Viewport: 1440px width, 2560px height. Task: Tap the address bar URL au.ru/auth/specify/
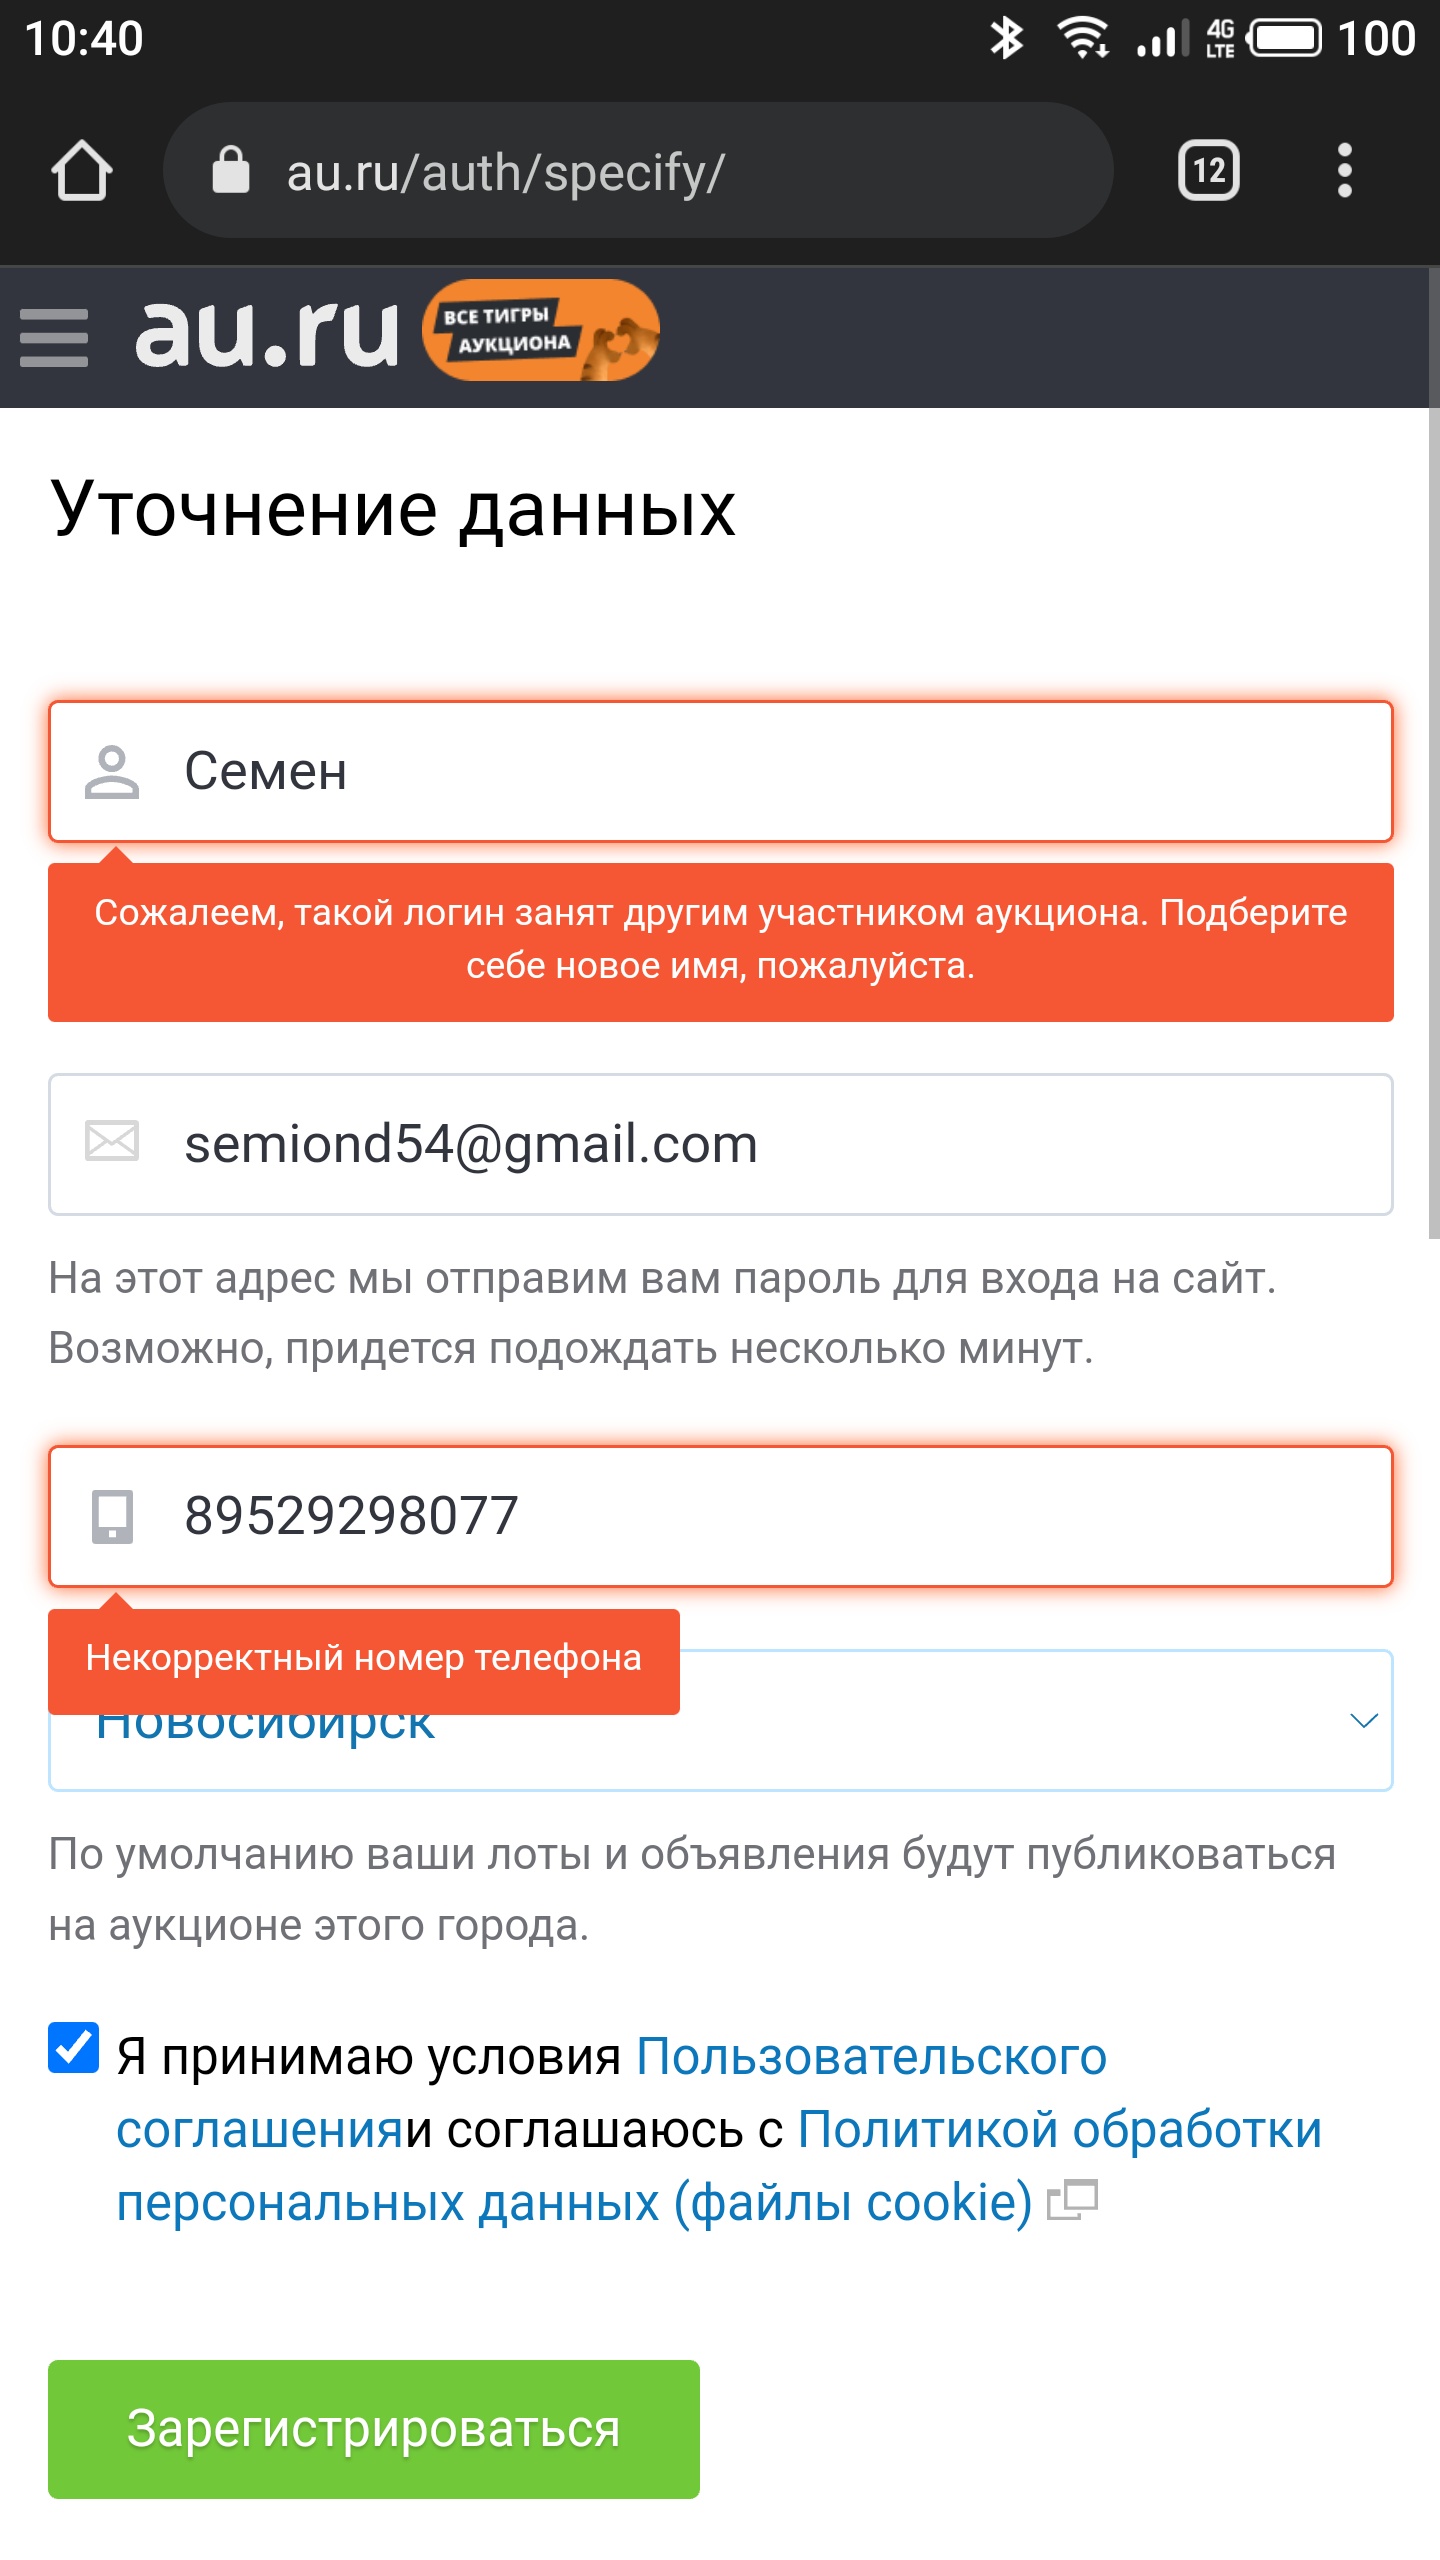click(640, 171)
